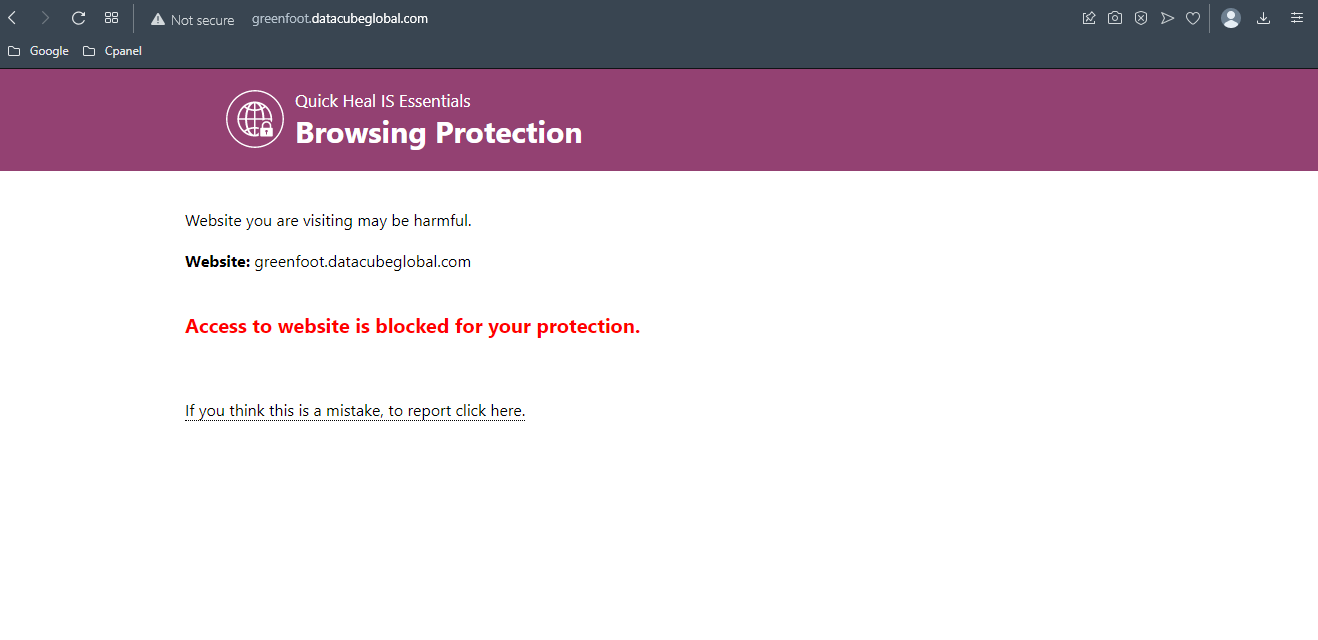Show downloads from the toolbar
Screen dimensions: 1318x640
click(x=1264, y=18)
